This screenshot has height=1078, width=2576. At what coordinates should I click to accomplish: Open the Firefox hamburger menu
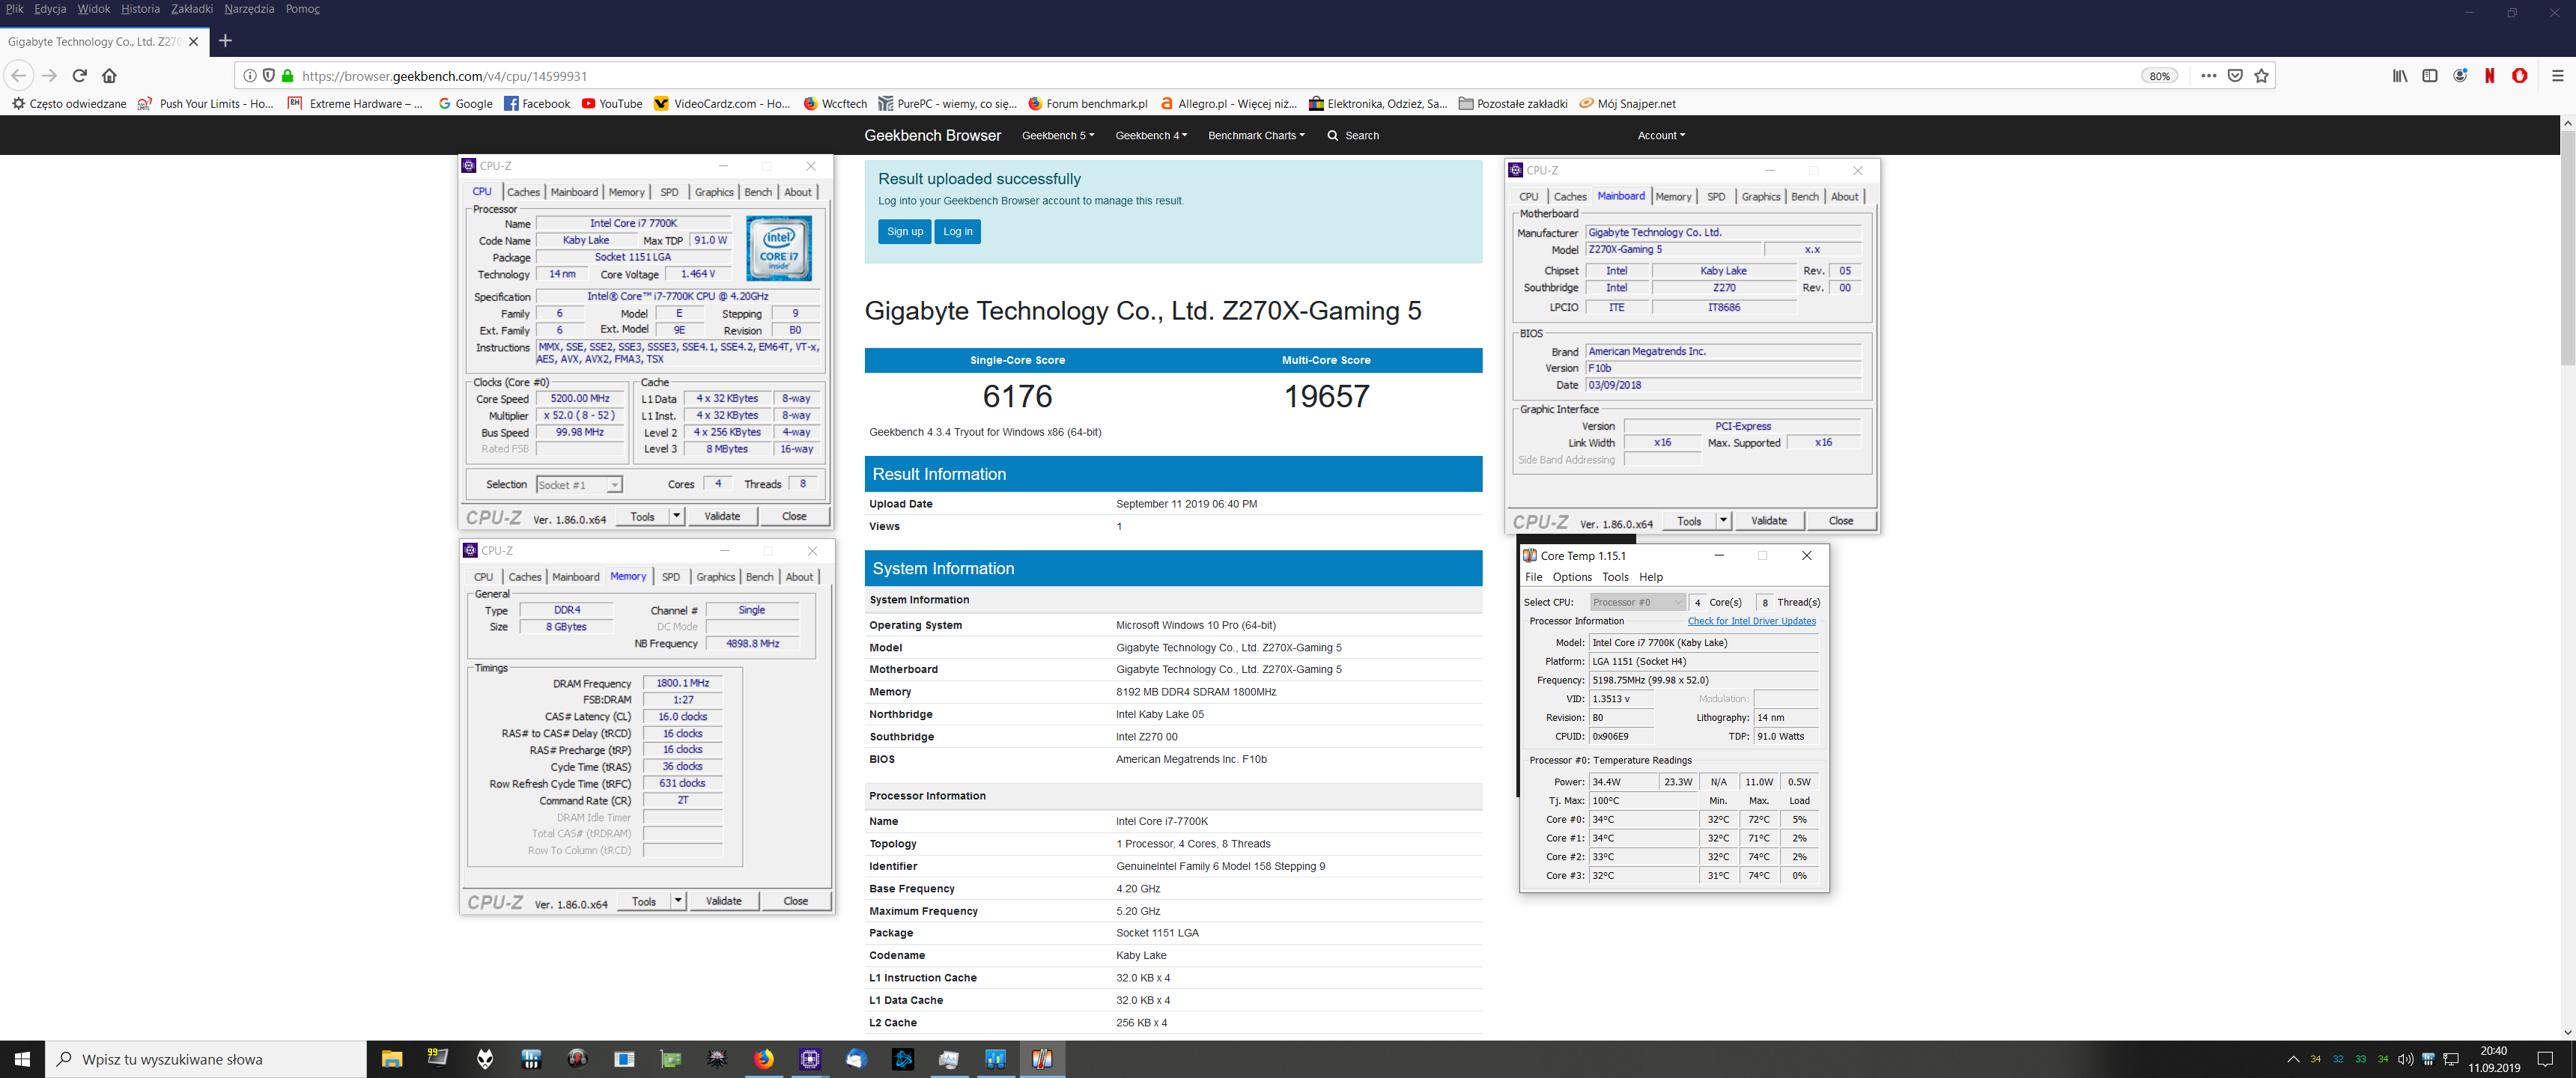[2558, 75]
